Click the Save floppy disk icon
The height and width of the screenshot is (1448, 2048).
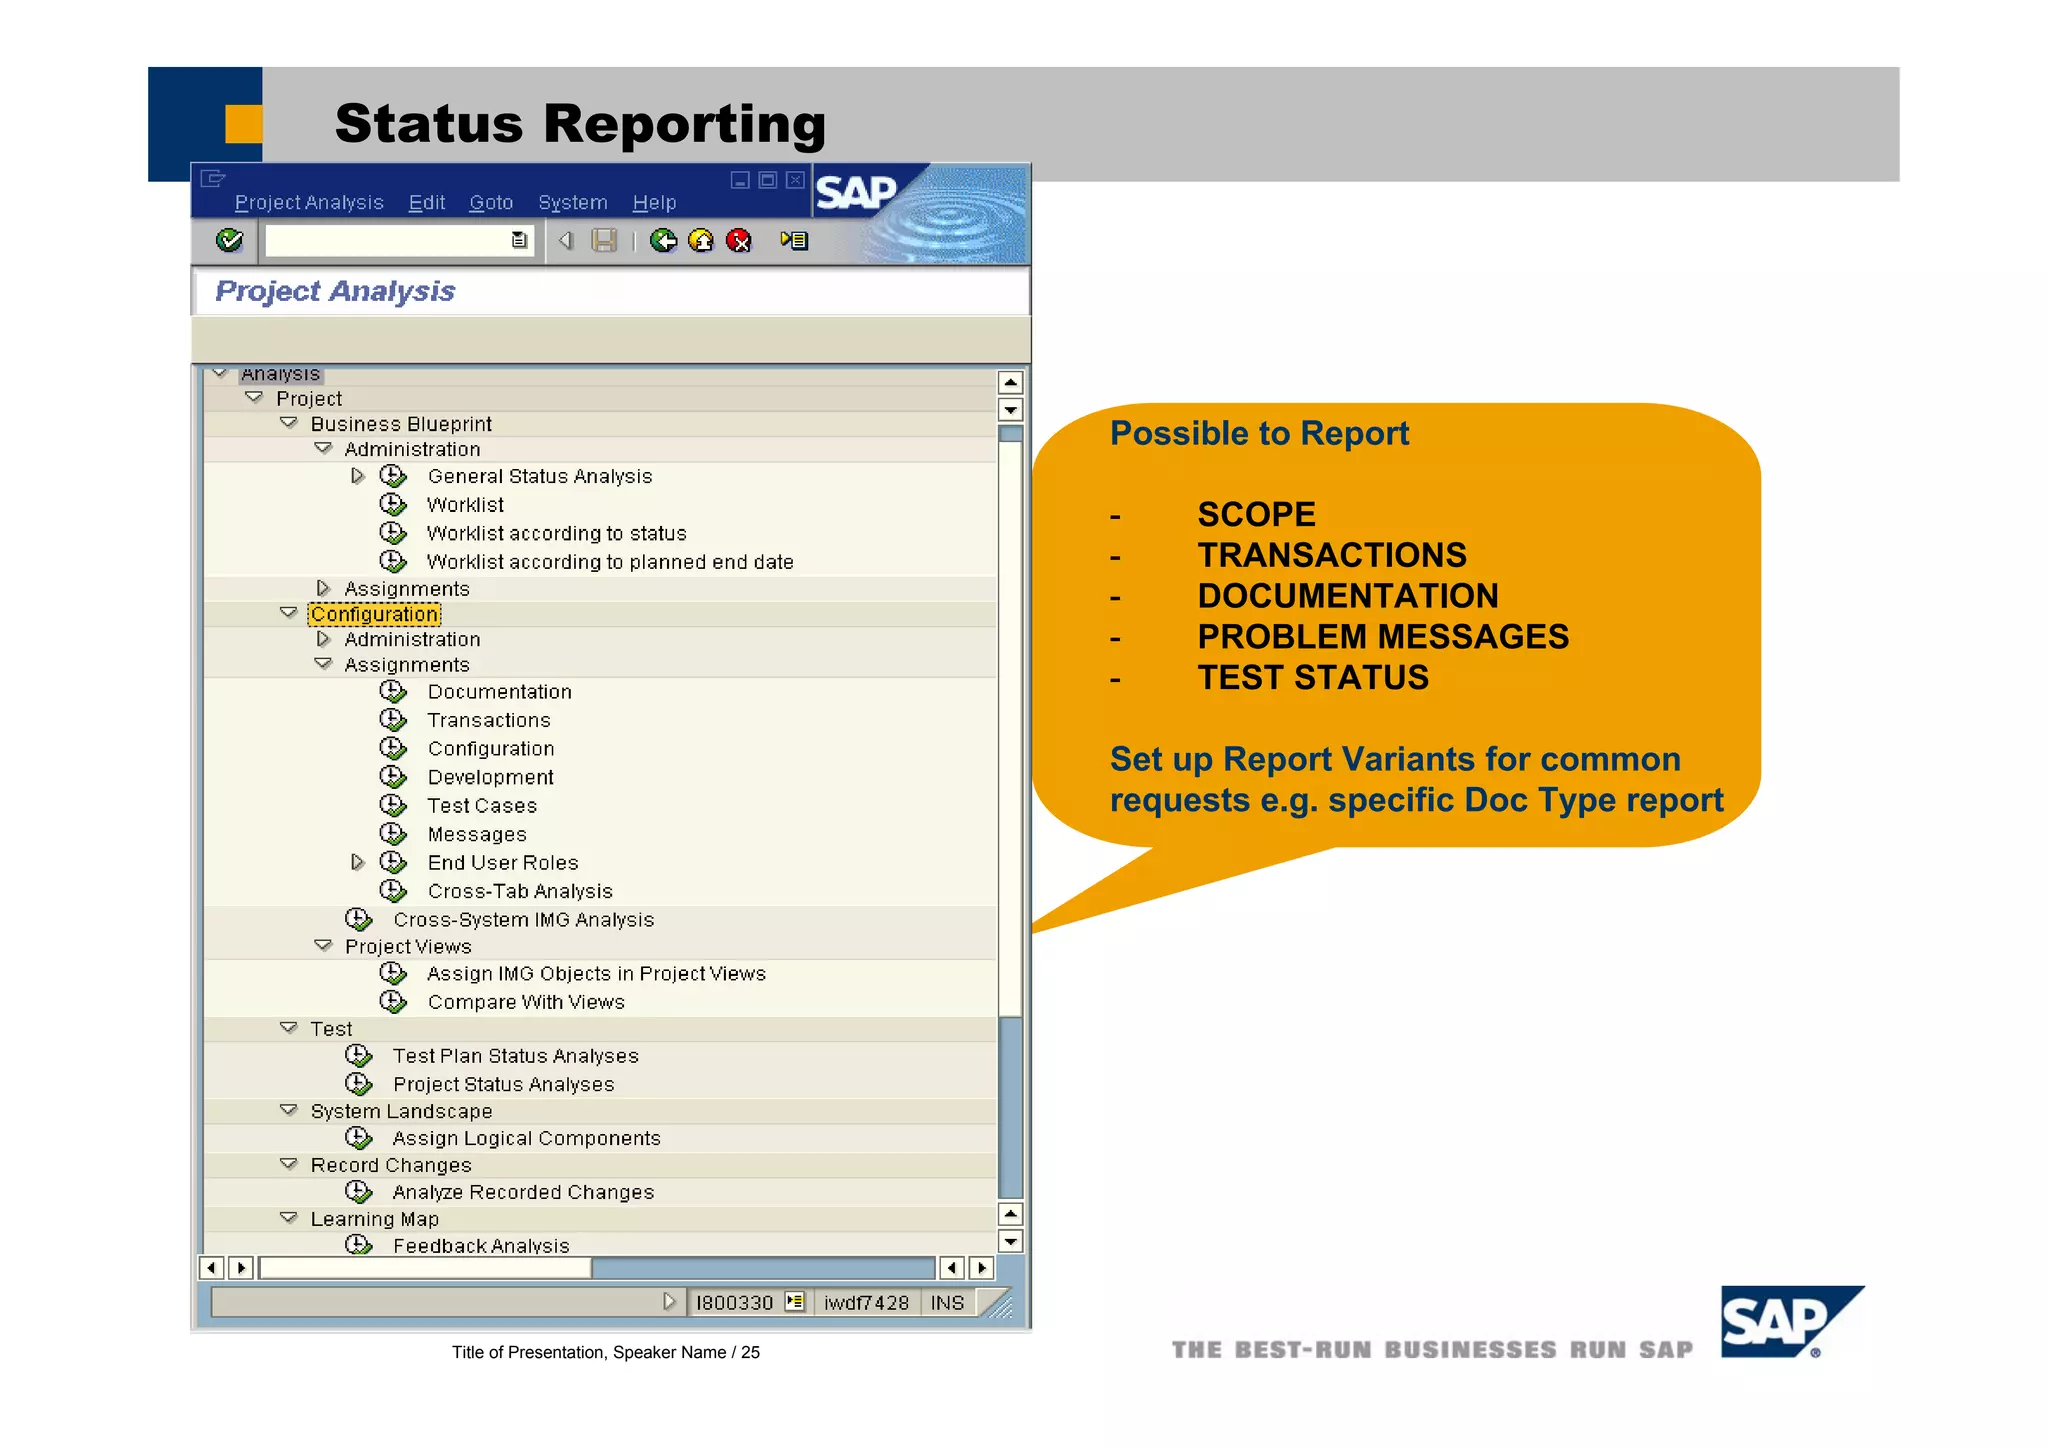click(604, 240)
